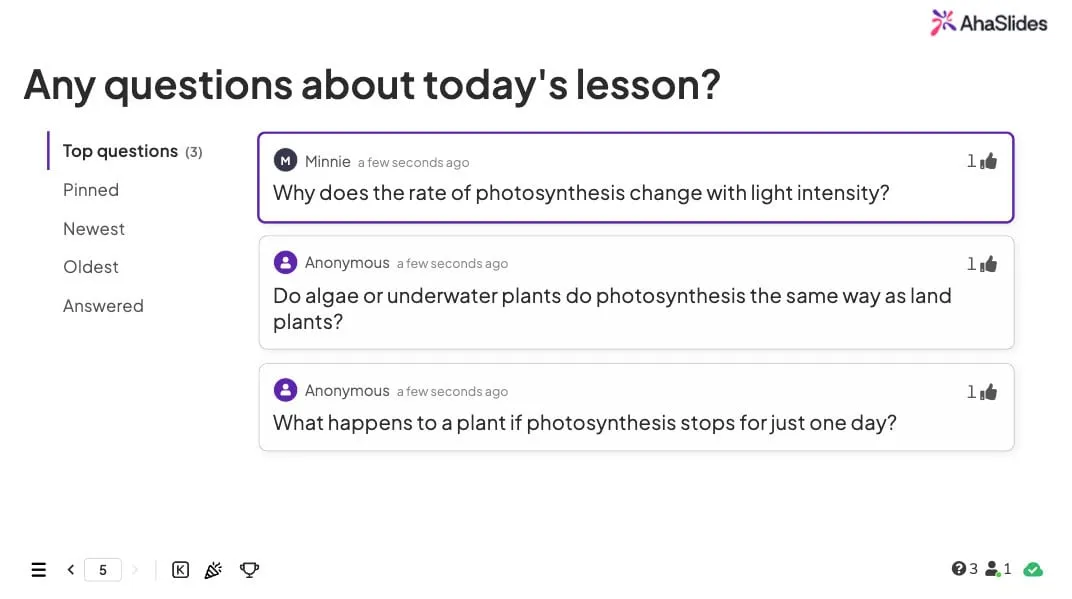Viewport: 1072px width, 599px height.
Task: Switch to the Newest tab
Action: pos(94,228)
